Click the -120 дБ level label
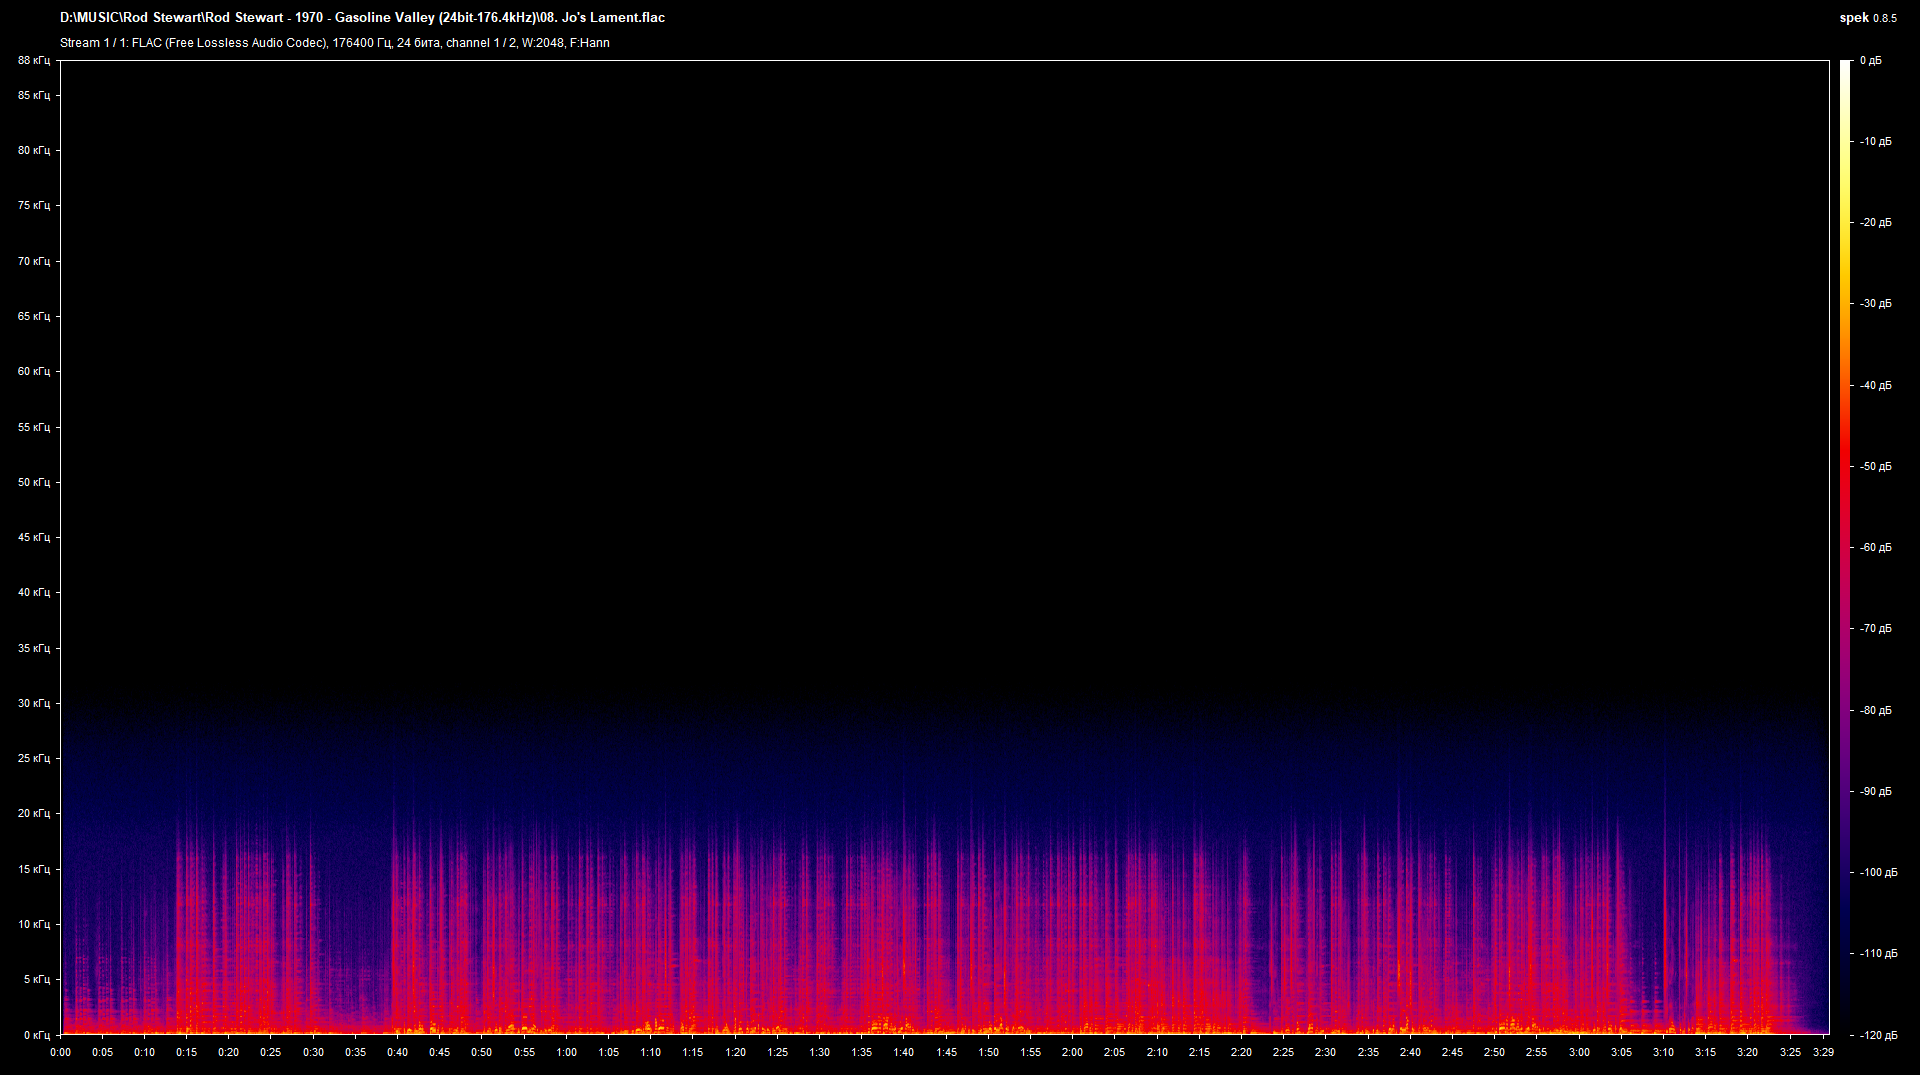Image resolution: width=1920 pixels, height=1075 pixels. pos(1878,1035)
